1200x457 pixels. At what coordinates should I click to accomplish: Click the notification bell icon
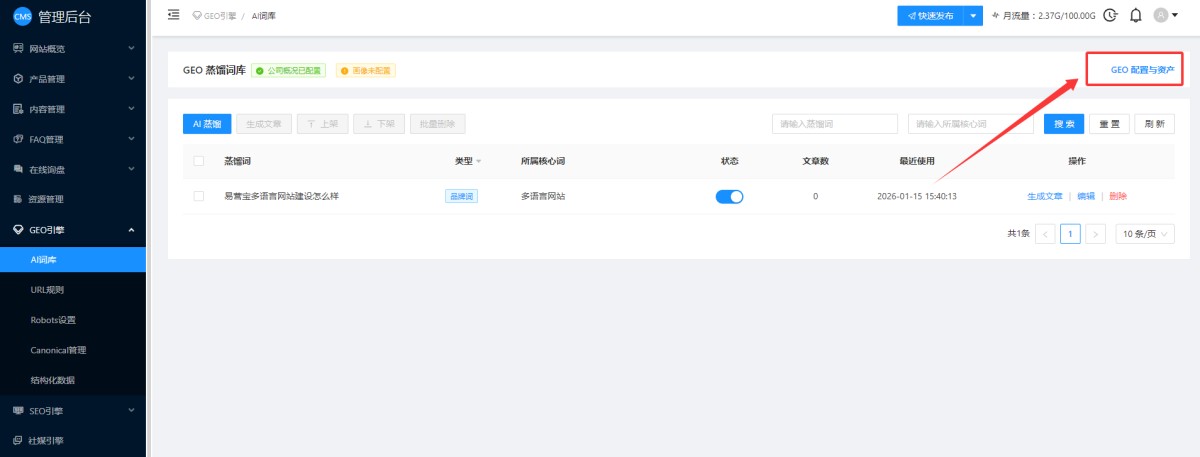pyautogui.click(x=1135, y=15)
